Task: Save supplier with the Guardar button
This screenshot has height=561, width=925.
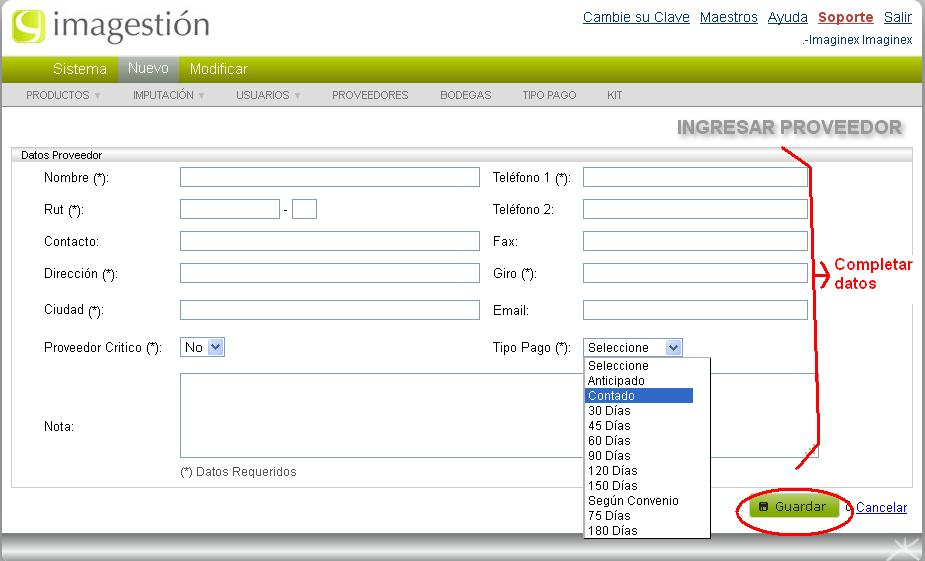Action: [793, 507]
